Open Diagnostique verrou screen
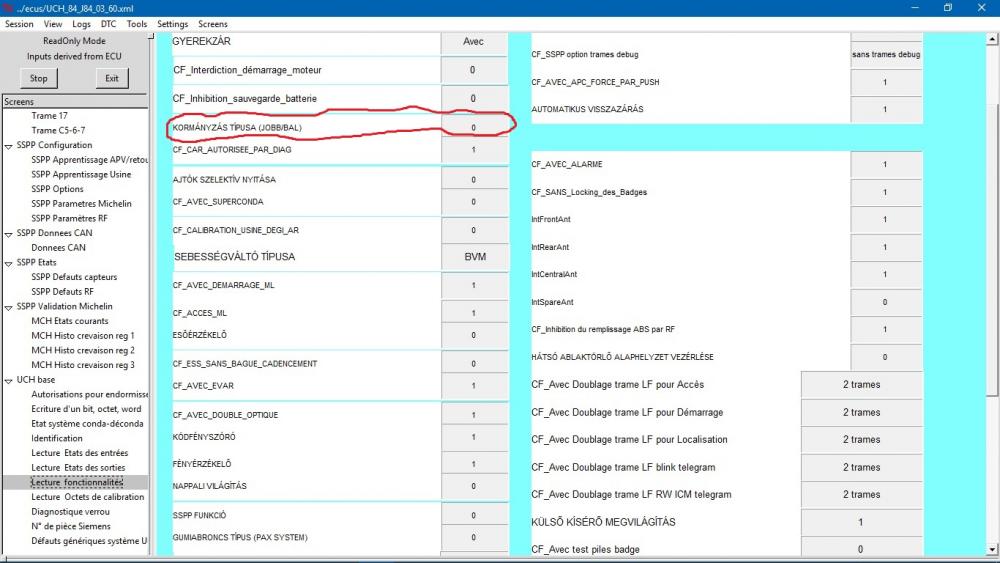Viewport: 1000px width, 563px height. pyautogui.click(x=70, y=511)
